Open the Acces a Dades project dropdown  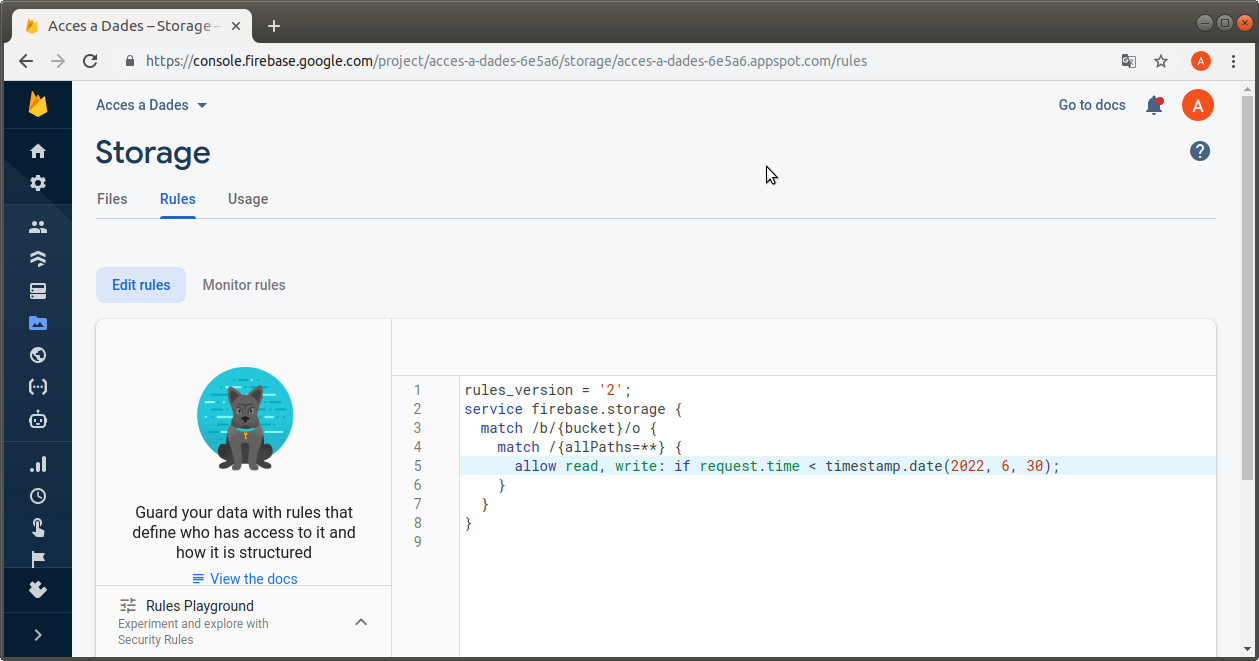coord(152,105)
